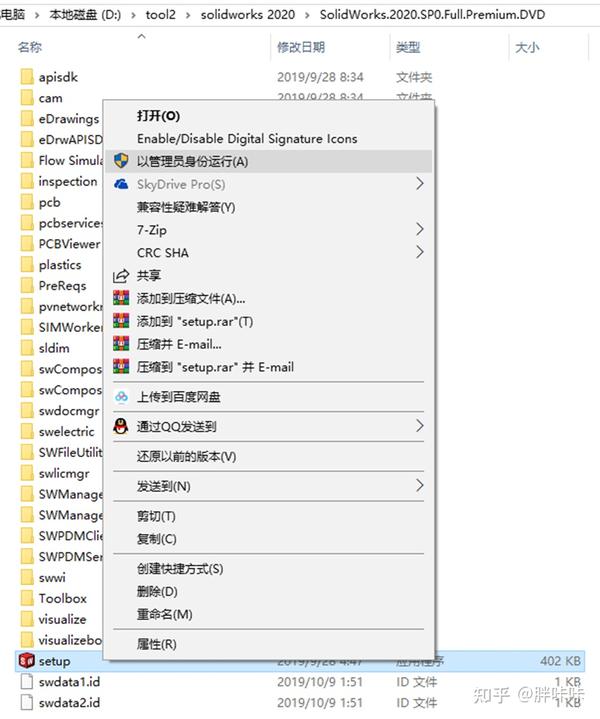
Task: Open breadcrumb chevron after solidworks 2020
Action: [307, 15]
